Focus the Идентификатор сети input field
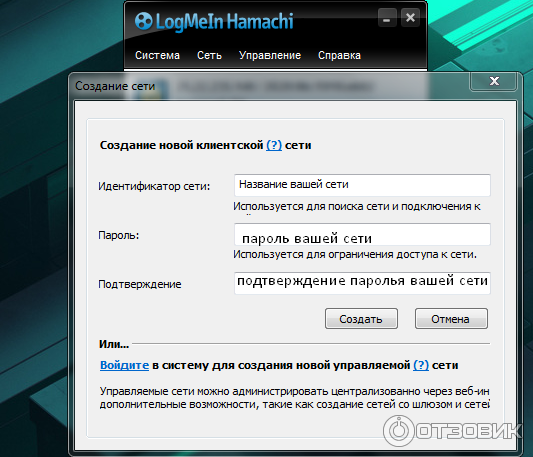Viewport: 533px width, 457px height. coord(362,185)
